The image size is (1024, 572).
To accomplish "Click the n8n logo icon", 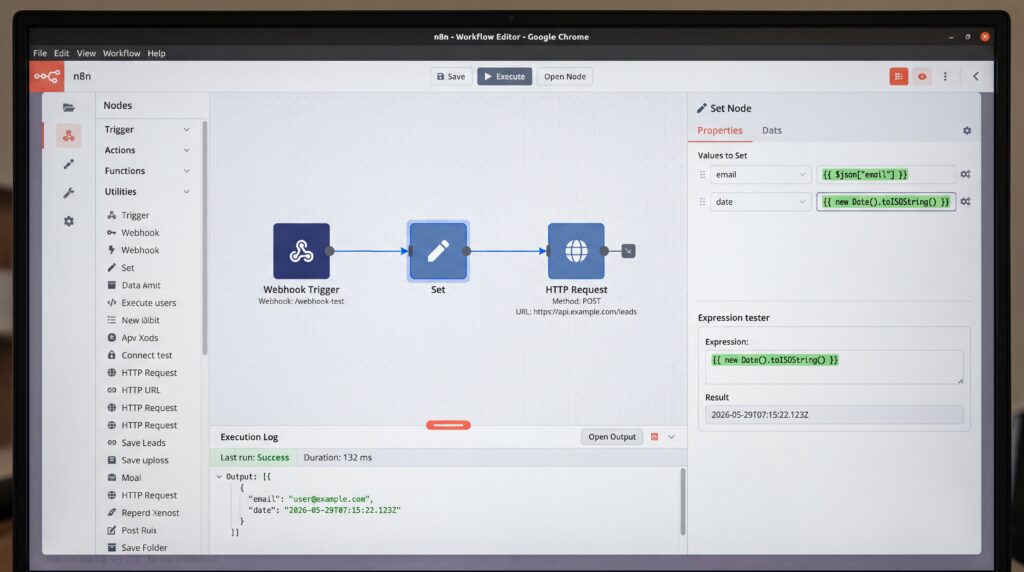I will (47, 76).
